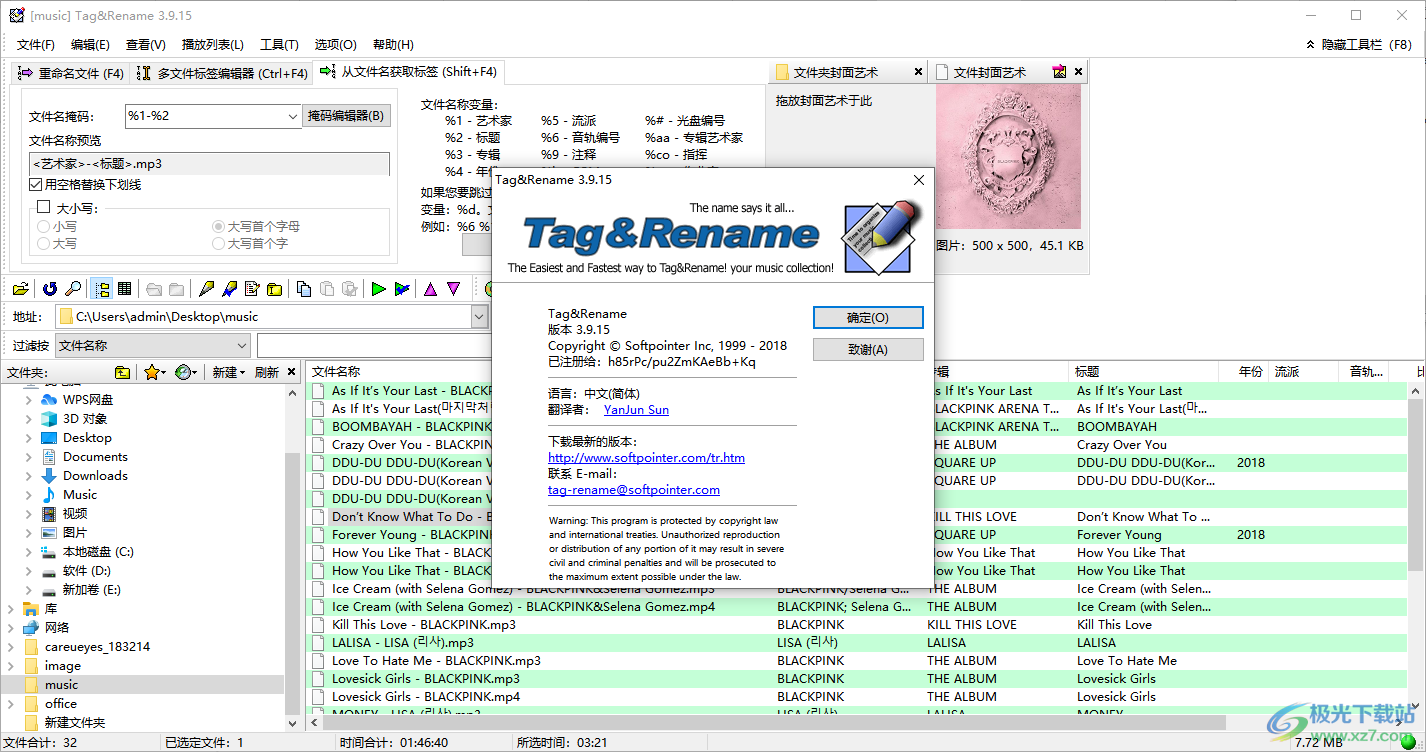The width and height of the screenshot is (1426, 752).
Task: Click the yellow pencil edit tag icon
Action: point(206,289)
